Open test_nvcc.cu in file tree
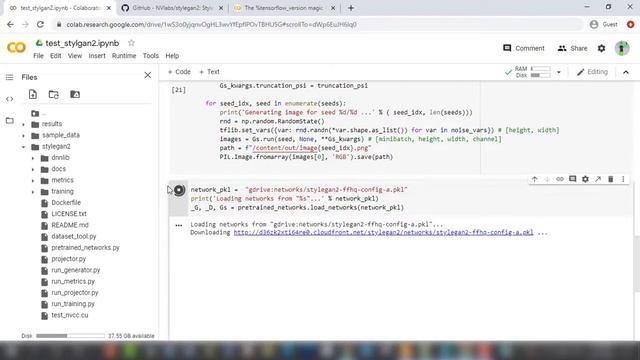Screen dimensions: 640x360 coord(69,315)
